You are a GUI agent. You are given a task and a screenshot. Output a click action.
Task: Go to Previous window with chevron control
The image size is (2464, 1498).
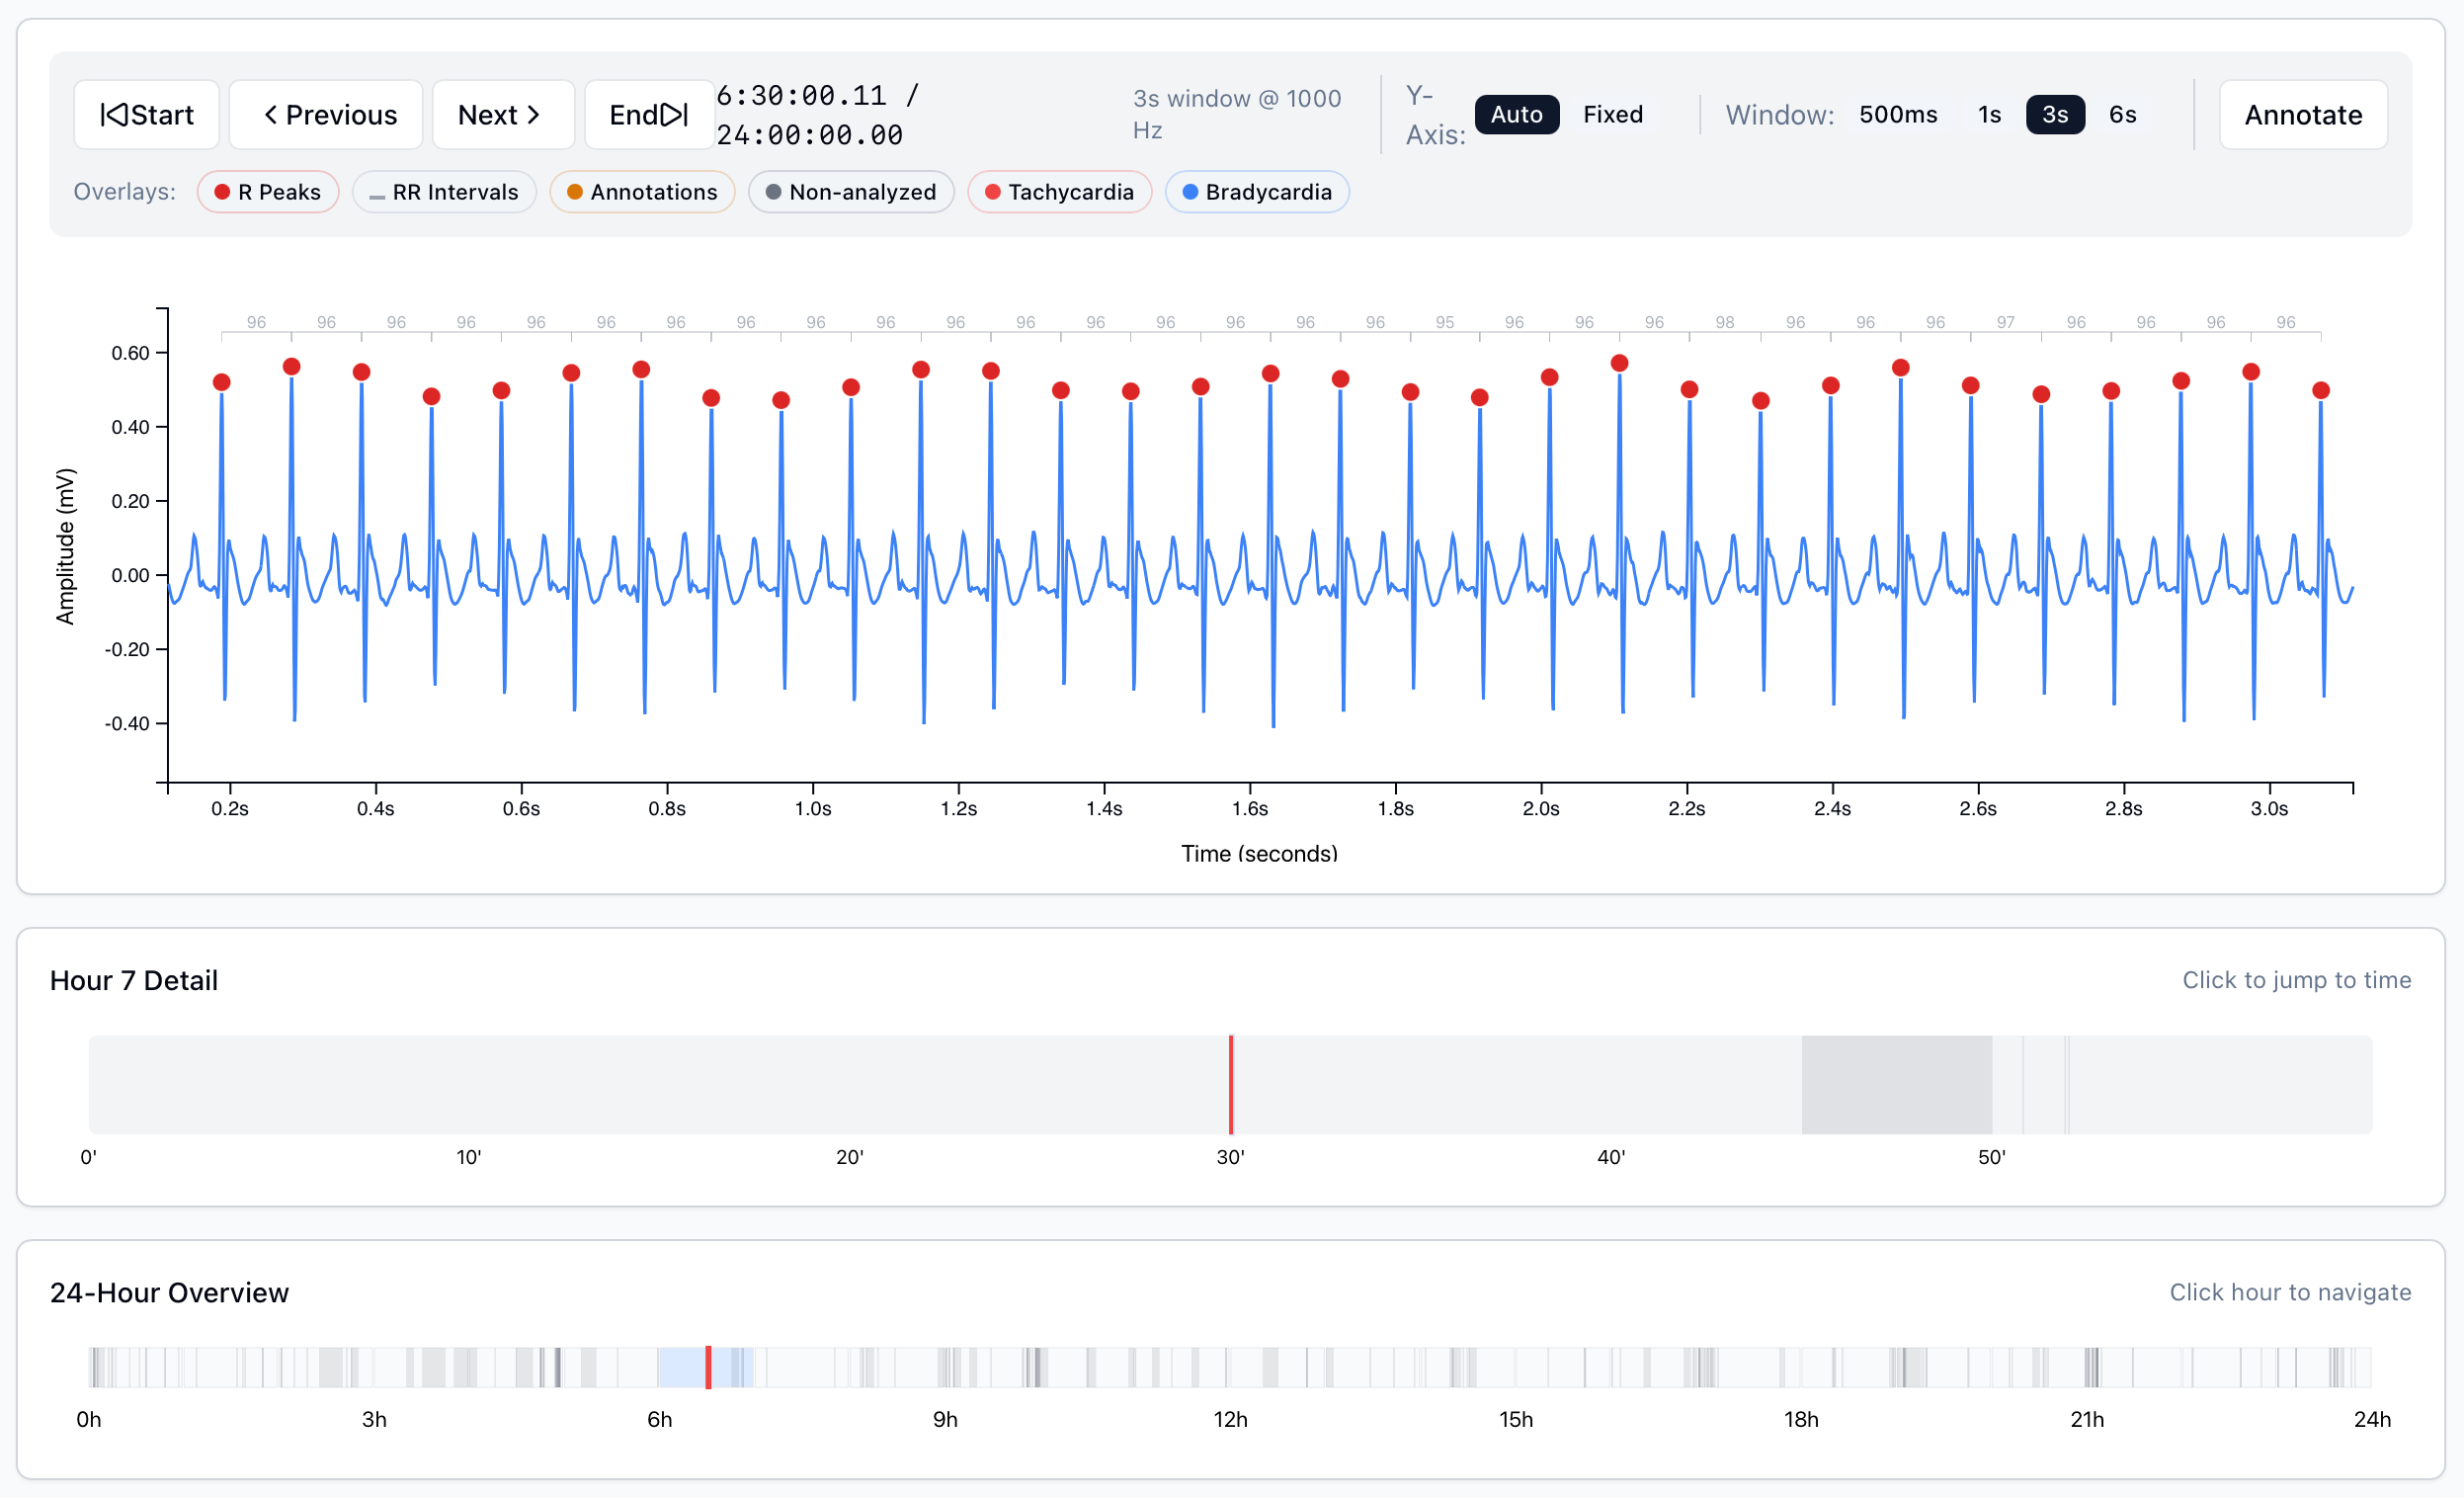pos(325,114)
